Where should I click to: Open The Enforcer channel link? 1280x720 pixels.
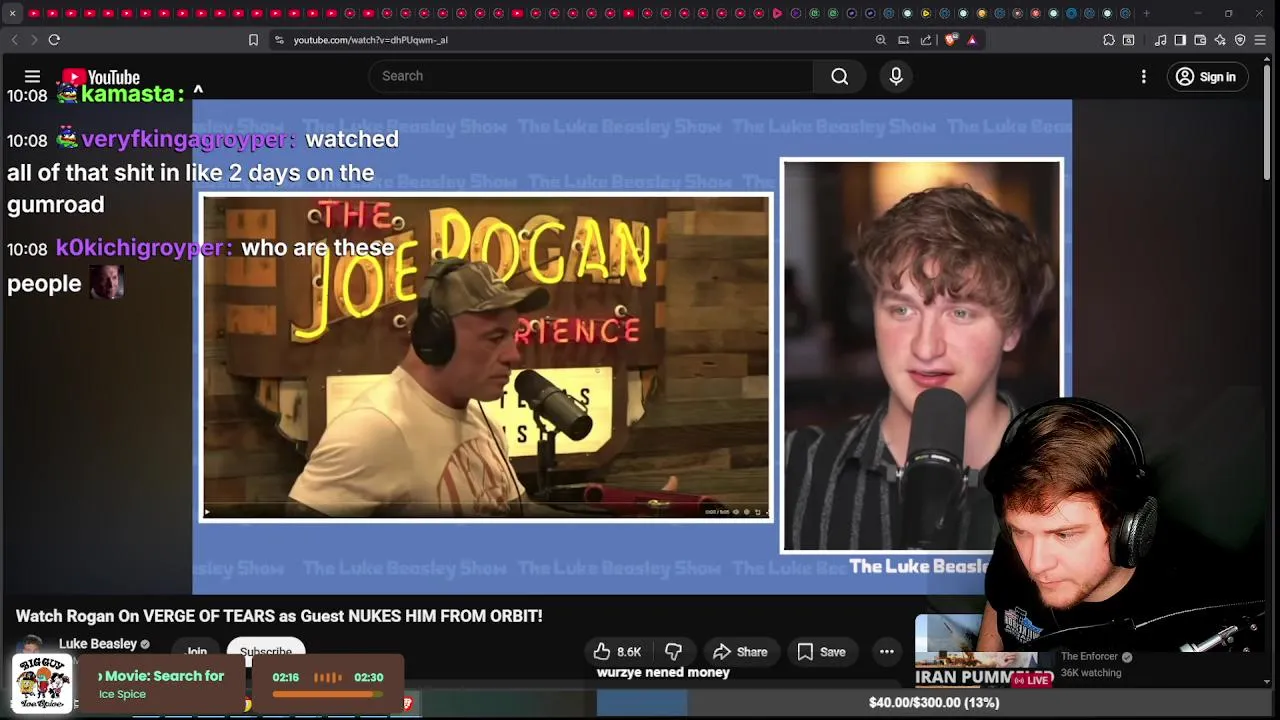pyautogui.click(x=1089, y=657)
